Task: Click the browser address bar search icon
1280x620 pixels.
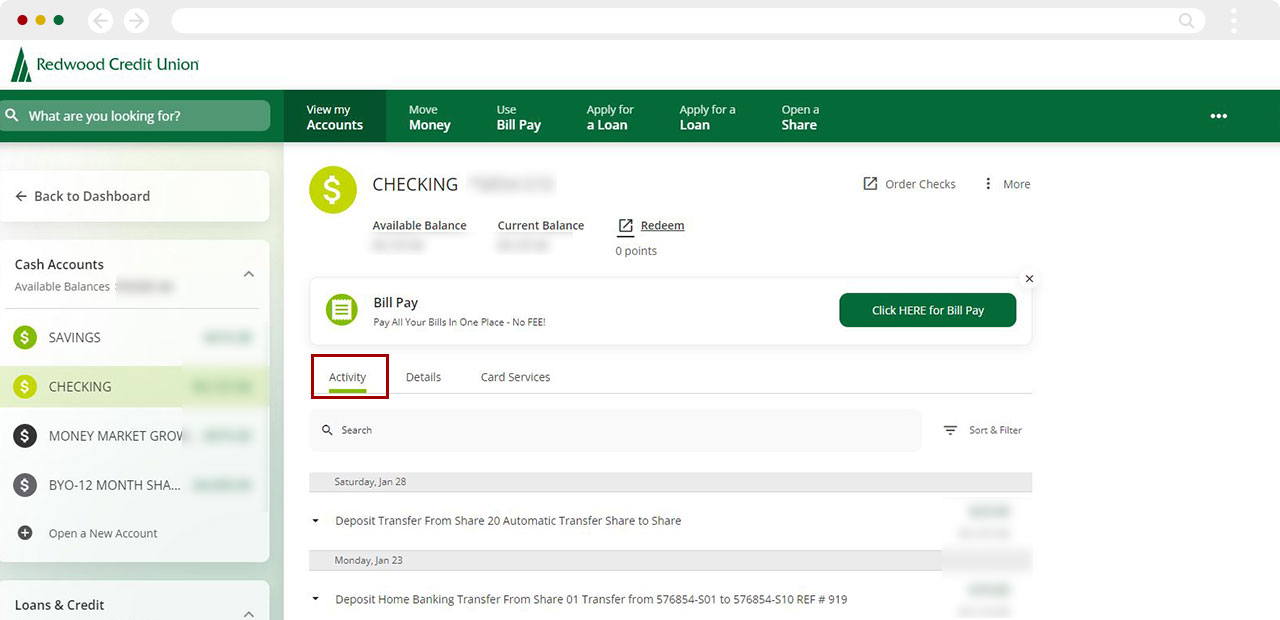Action: pos(1187,20)
